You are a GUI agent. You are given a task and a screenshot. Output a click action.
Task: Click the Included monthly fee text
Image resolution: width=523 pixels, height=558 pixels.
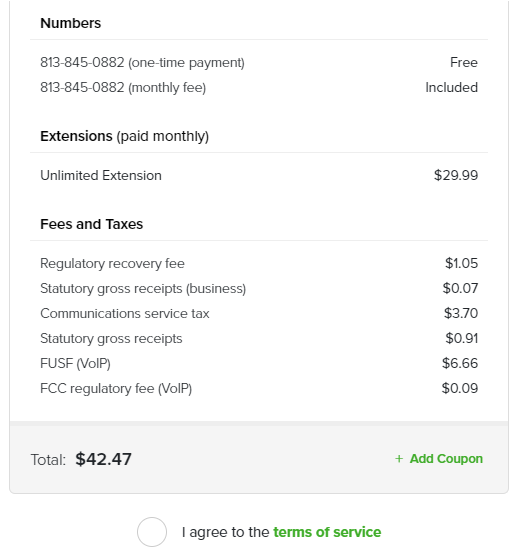[x=451, y=88]
